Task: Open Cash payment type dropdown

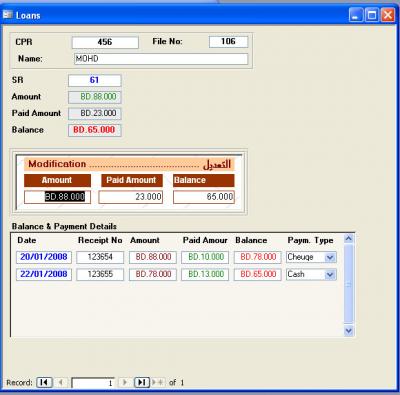Action: [330, 275]
